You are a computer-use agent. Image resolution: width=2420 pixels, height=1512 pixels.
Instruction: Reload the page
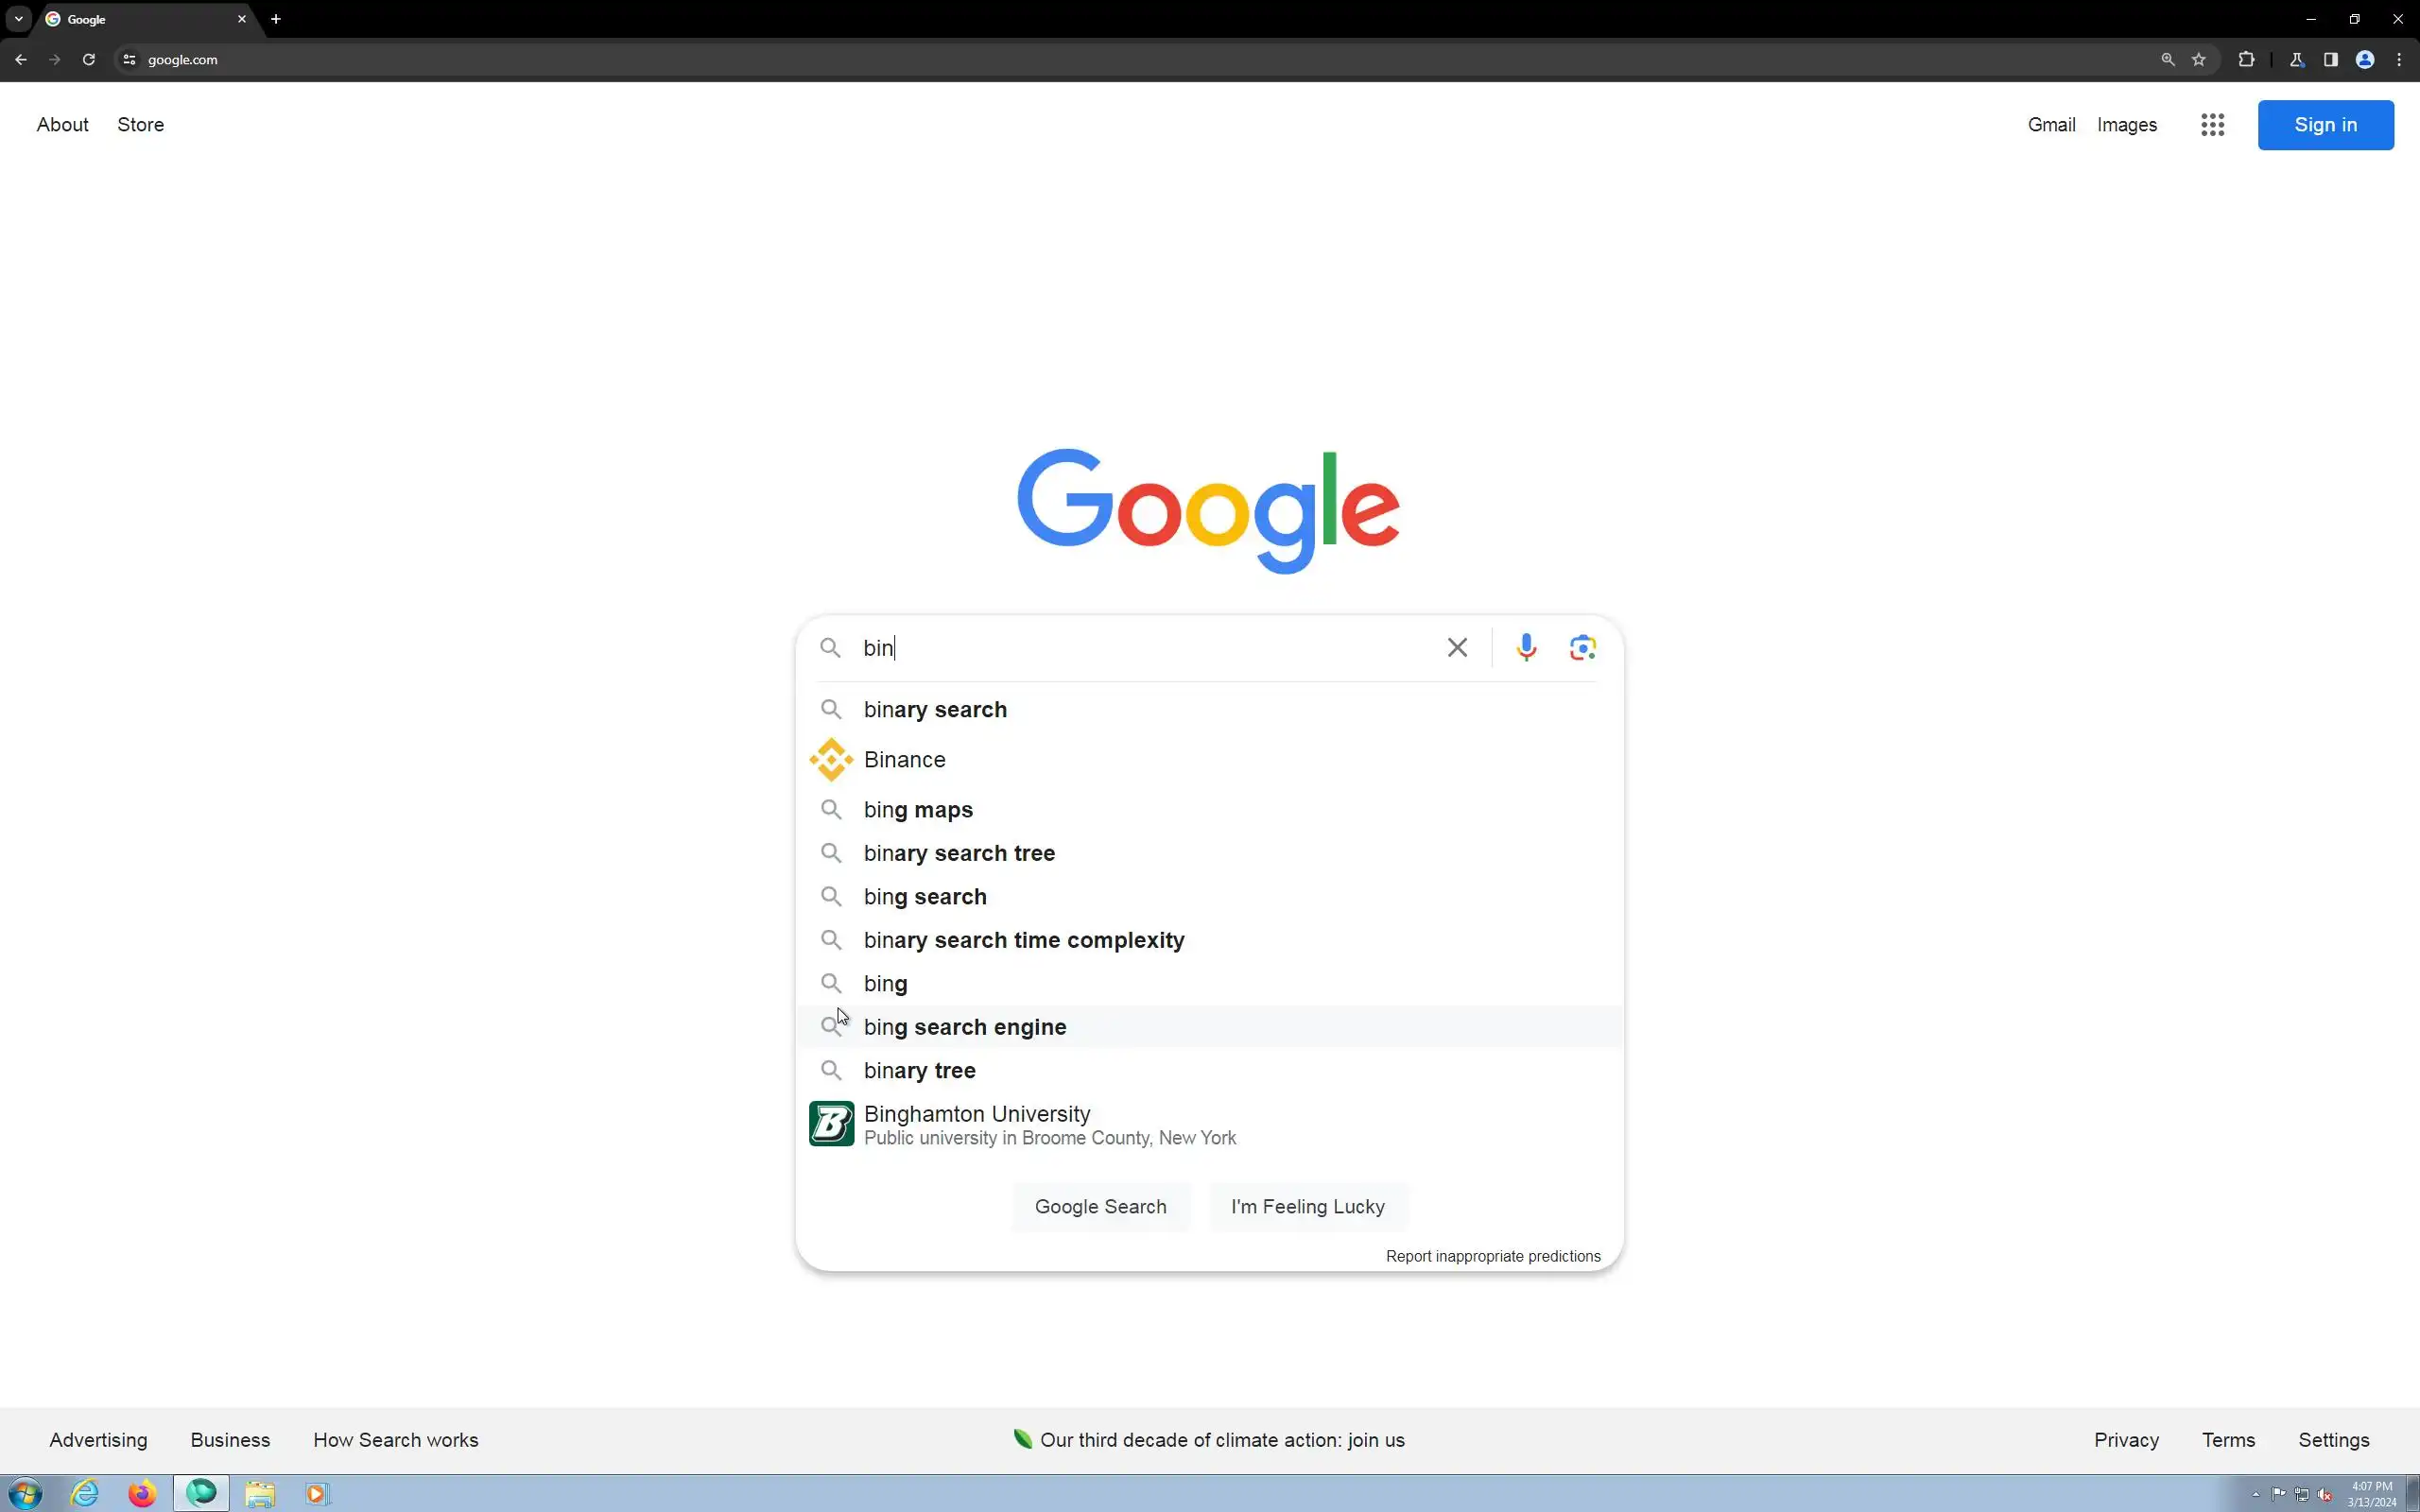coord(89,60)
